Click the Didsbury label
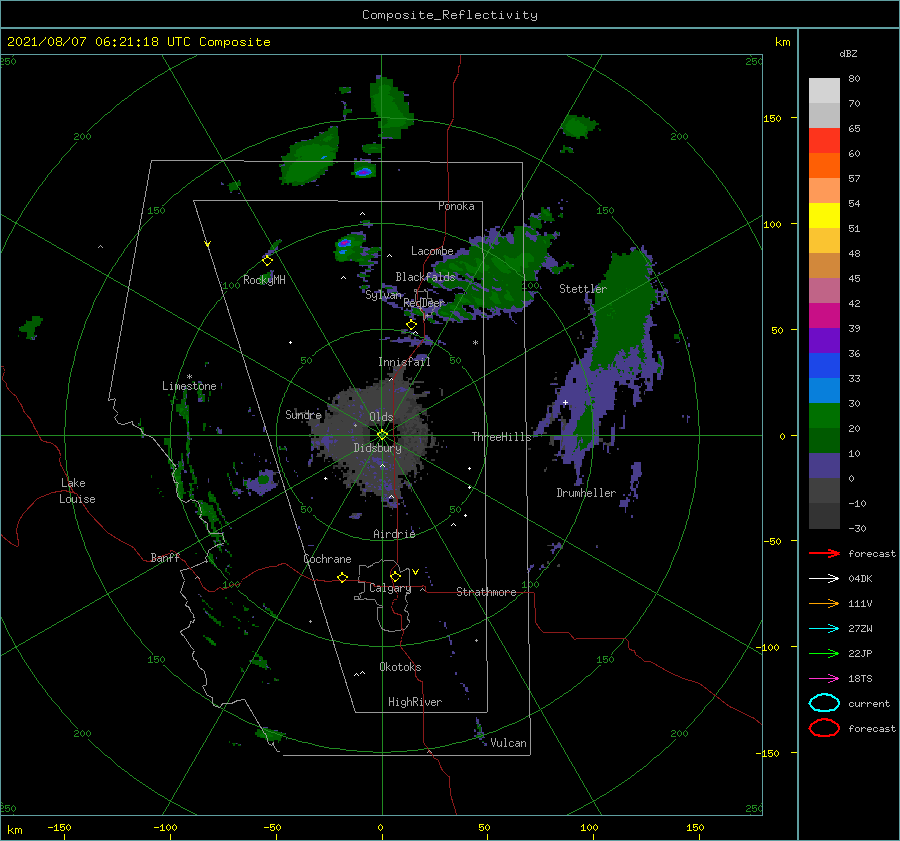Screen dimensions: 900x841 [x=377, y=448]
